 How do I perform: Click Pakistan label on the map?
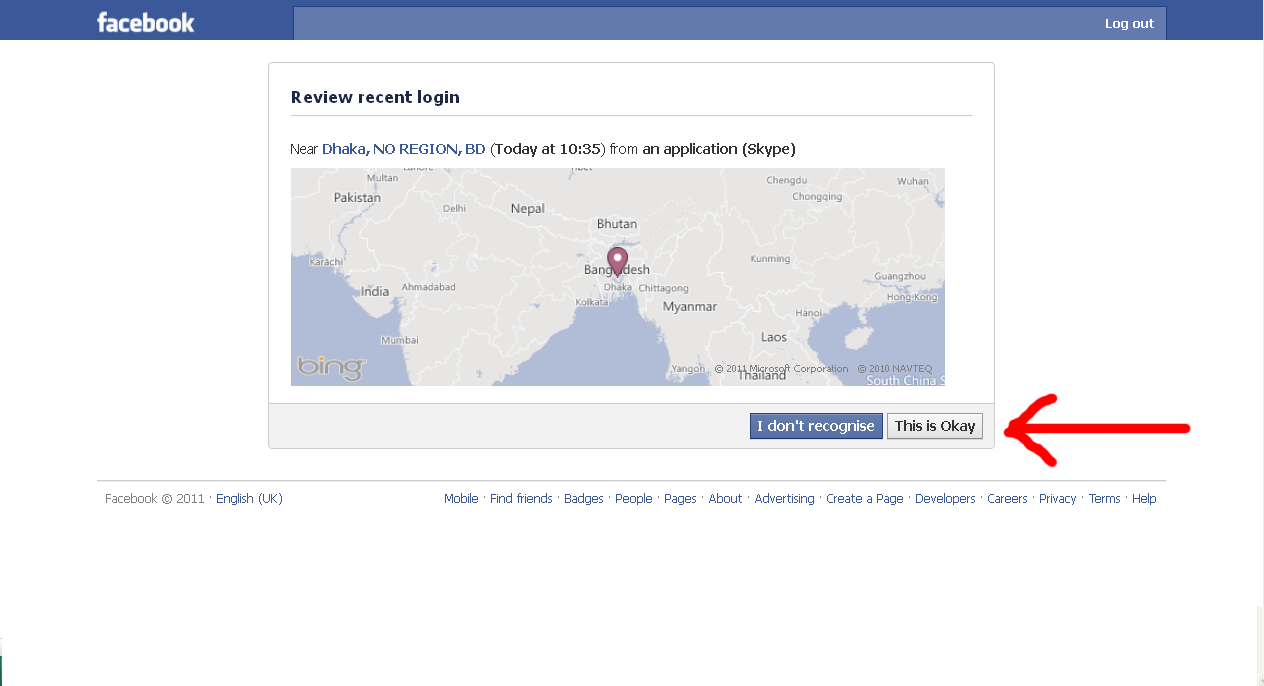[358, 198]
